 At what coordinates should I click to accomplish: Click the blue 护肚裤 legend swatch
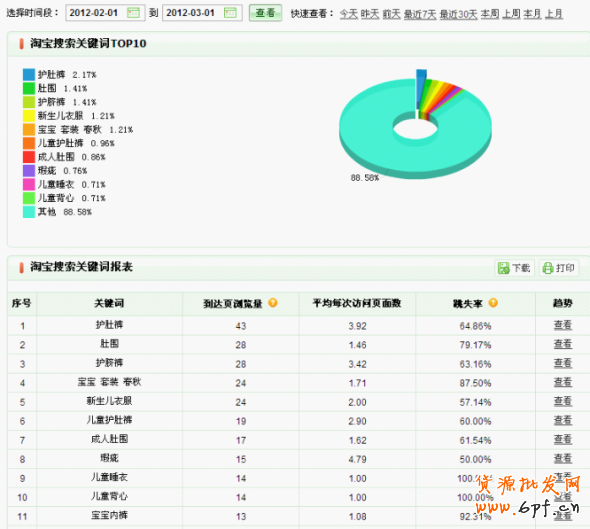tap(29, 74)
